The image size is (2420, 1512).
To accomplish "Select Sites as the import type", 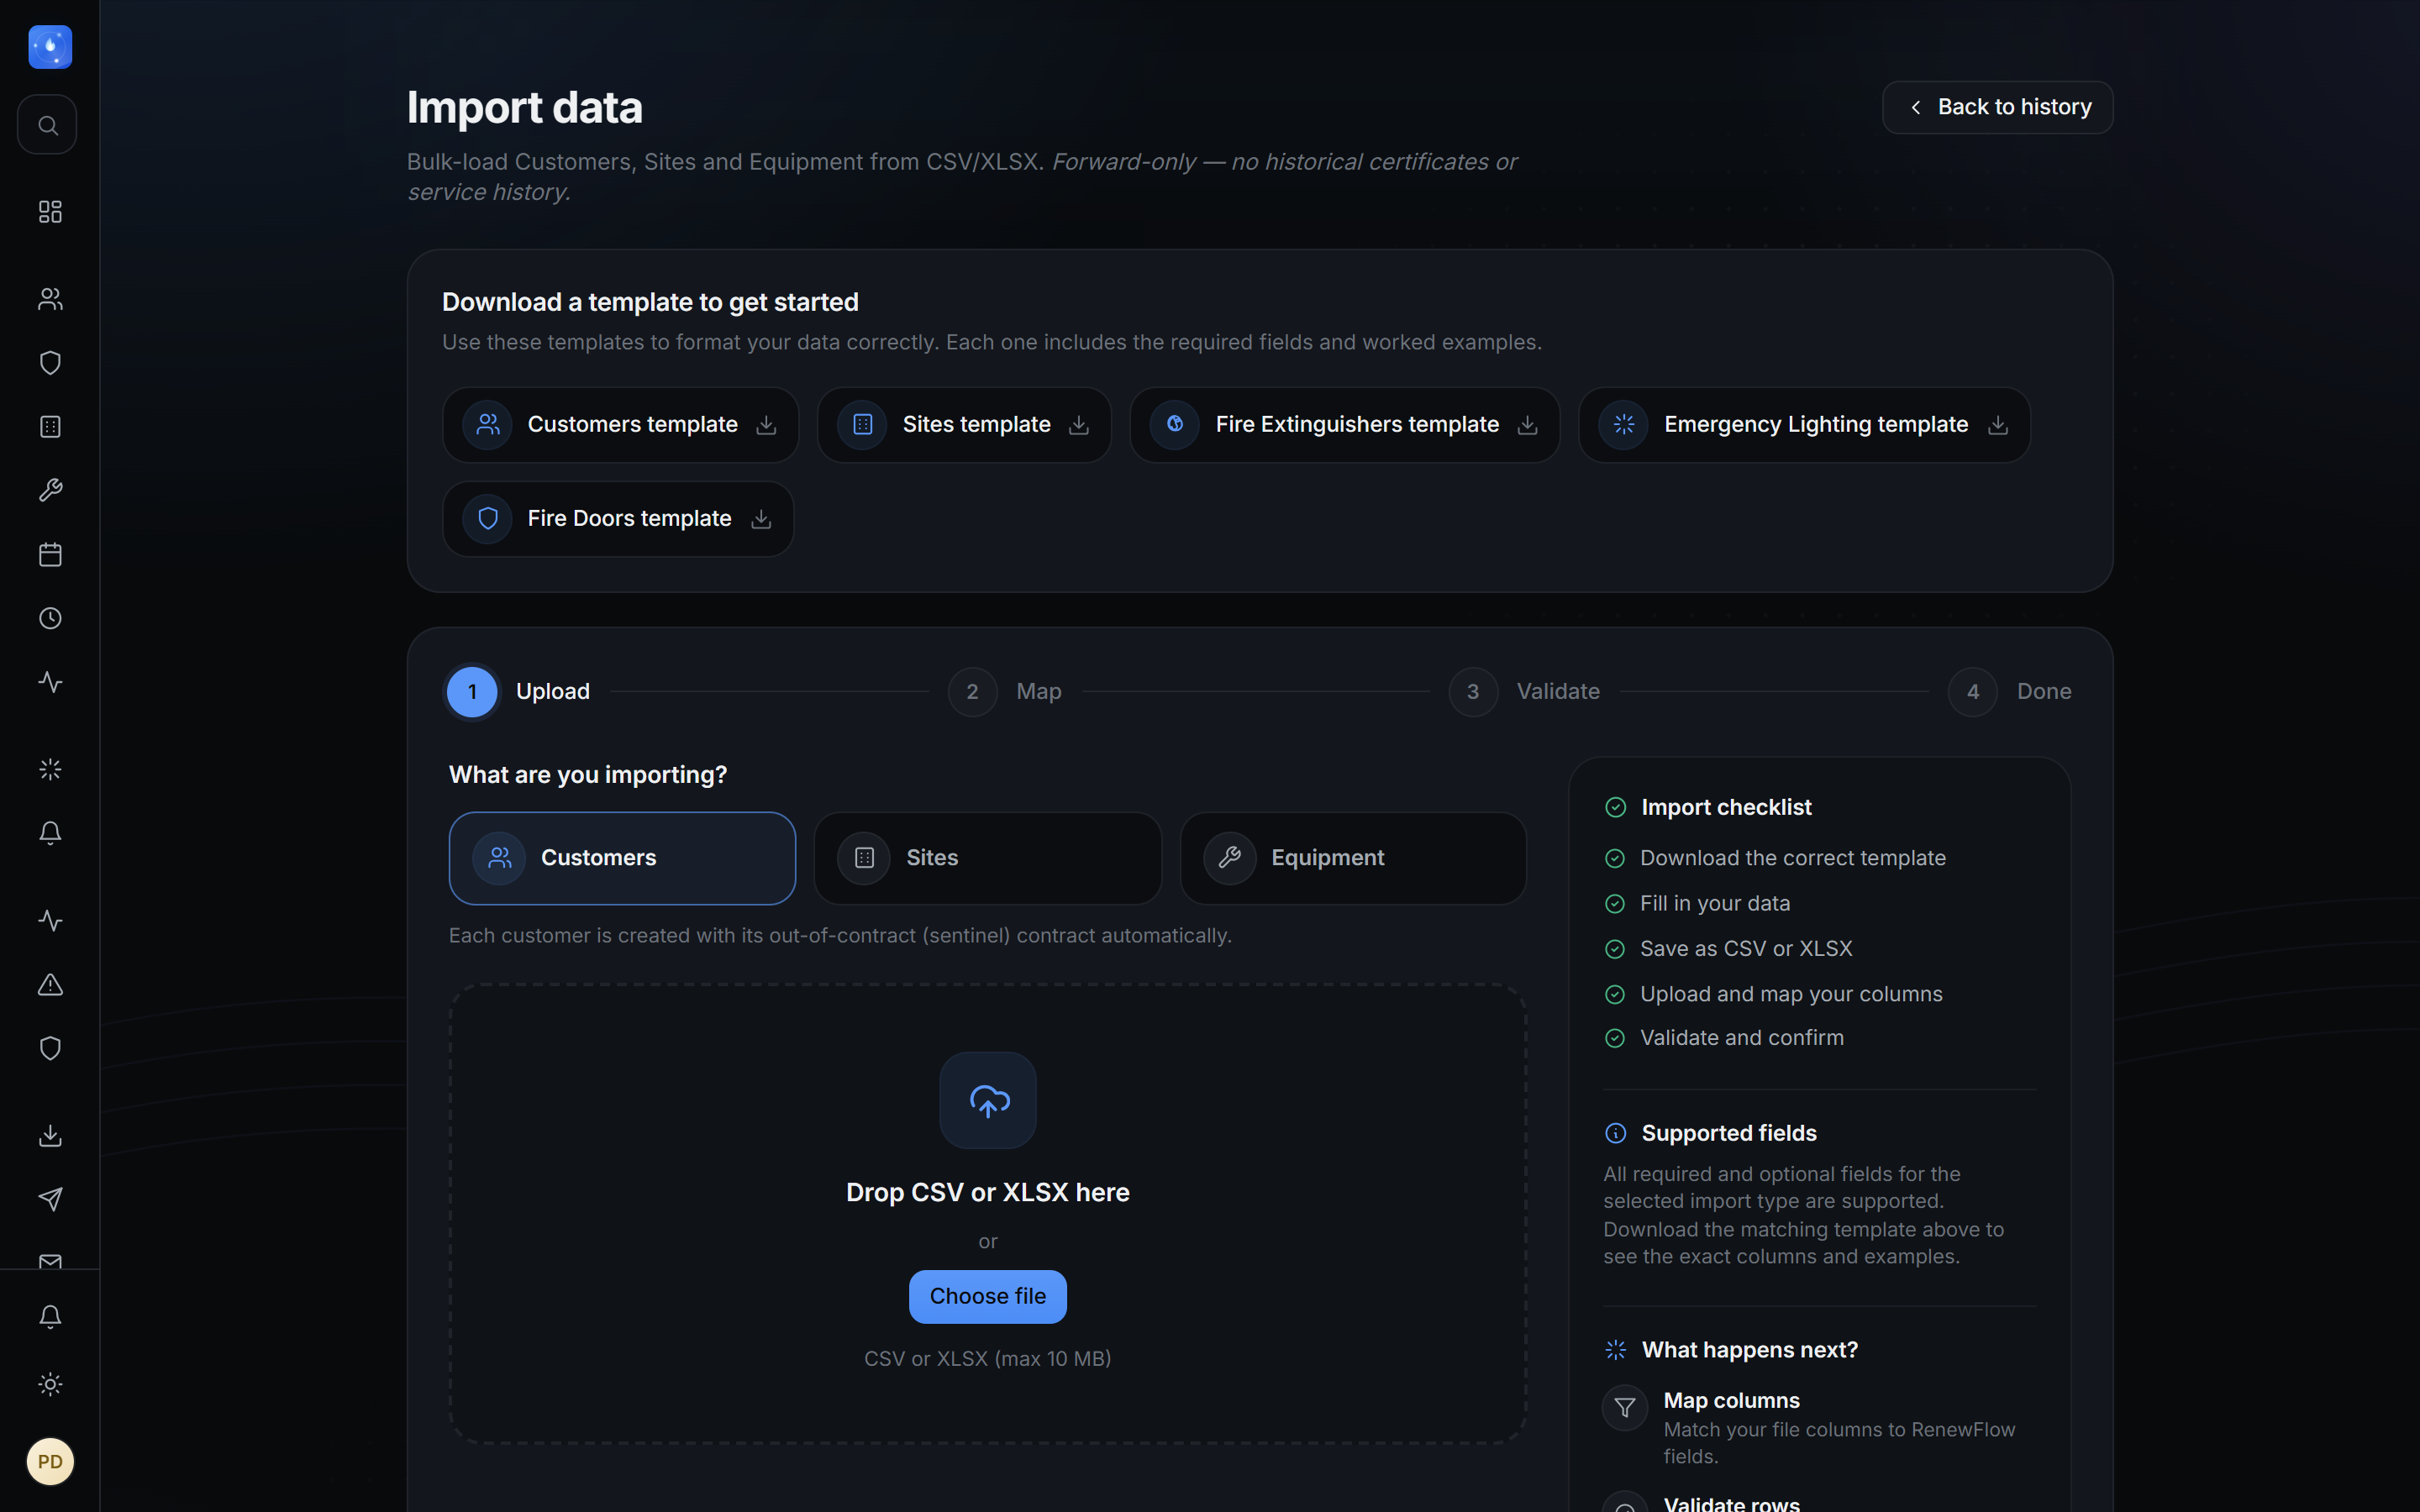I will [988, 858].
